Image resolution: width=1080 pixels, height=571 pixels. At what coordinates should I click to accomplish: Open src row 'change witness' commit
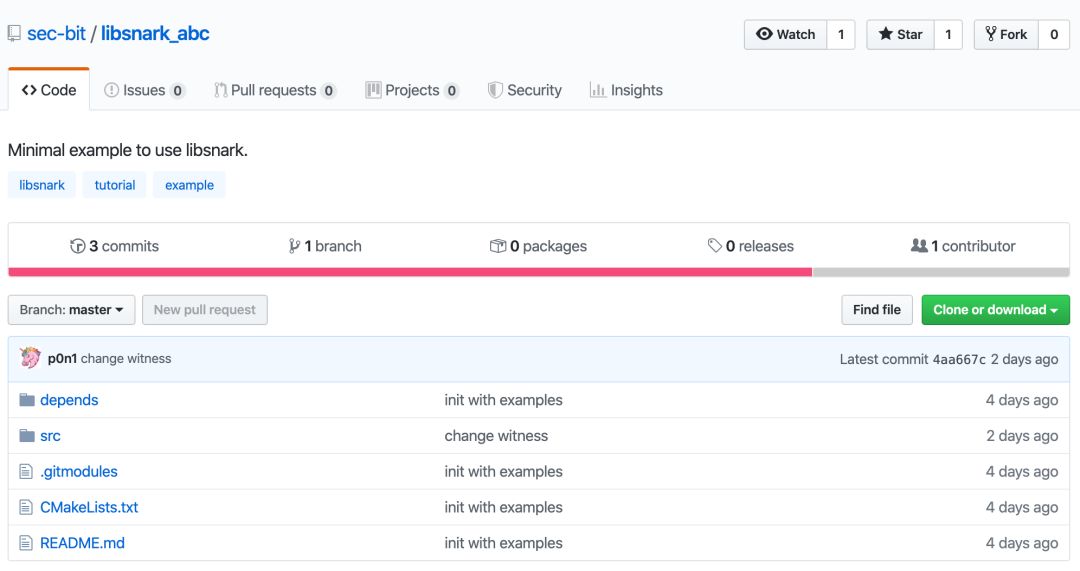click(496, 436)
